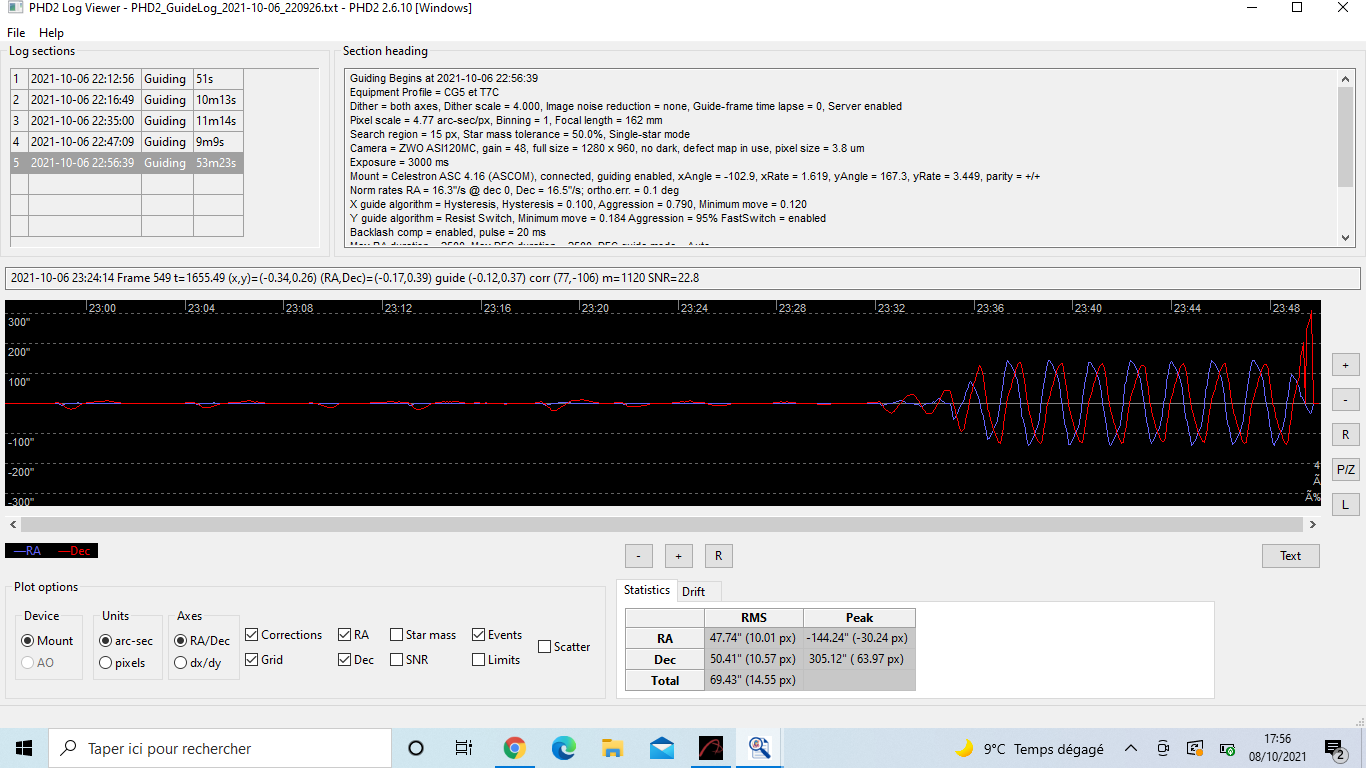The height and width of the screenshot is (768, 1366).
Task: Click the graph's horizontal scroll-right arrow
Action: [1312, 524]
